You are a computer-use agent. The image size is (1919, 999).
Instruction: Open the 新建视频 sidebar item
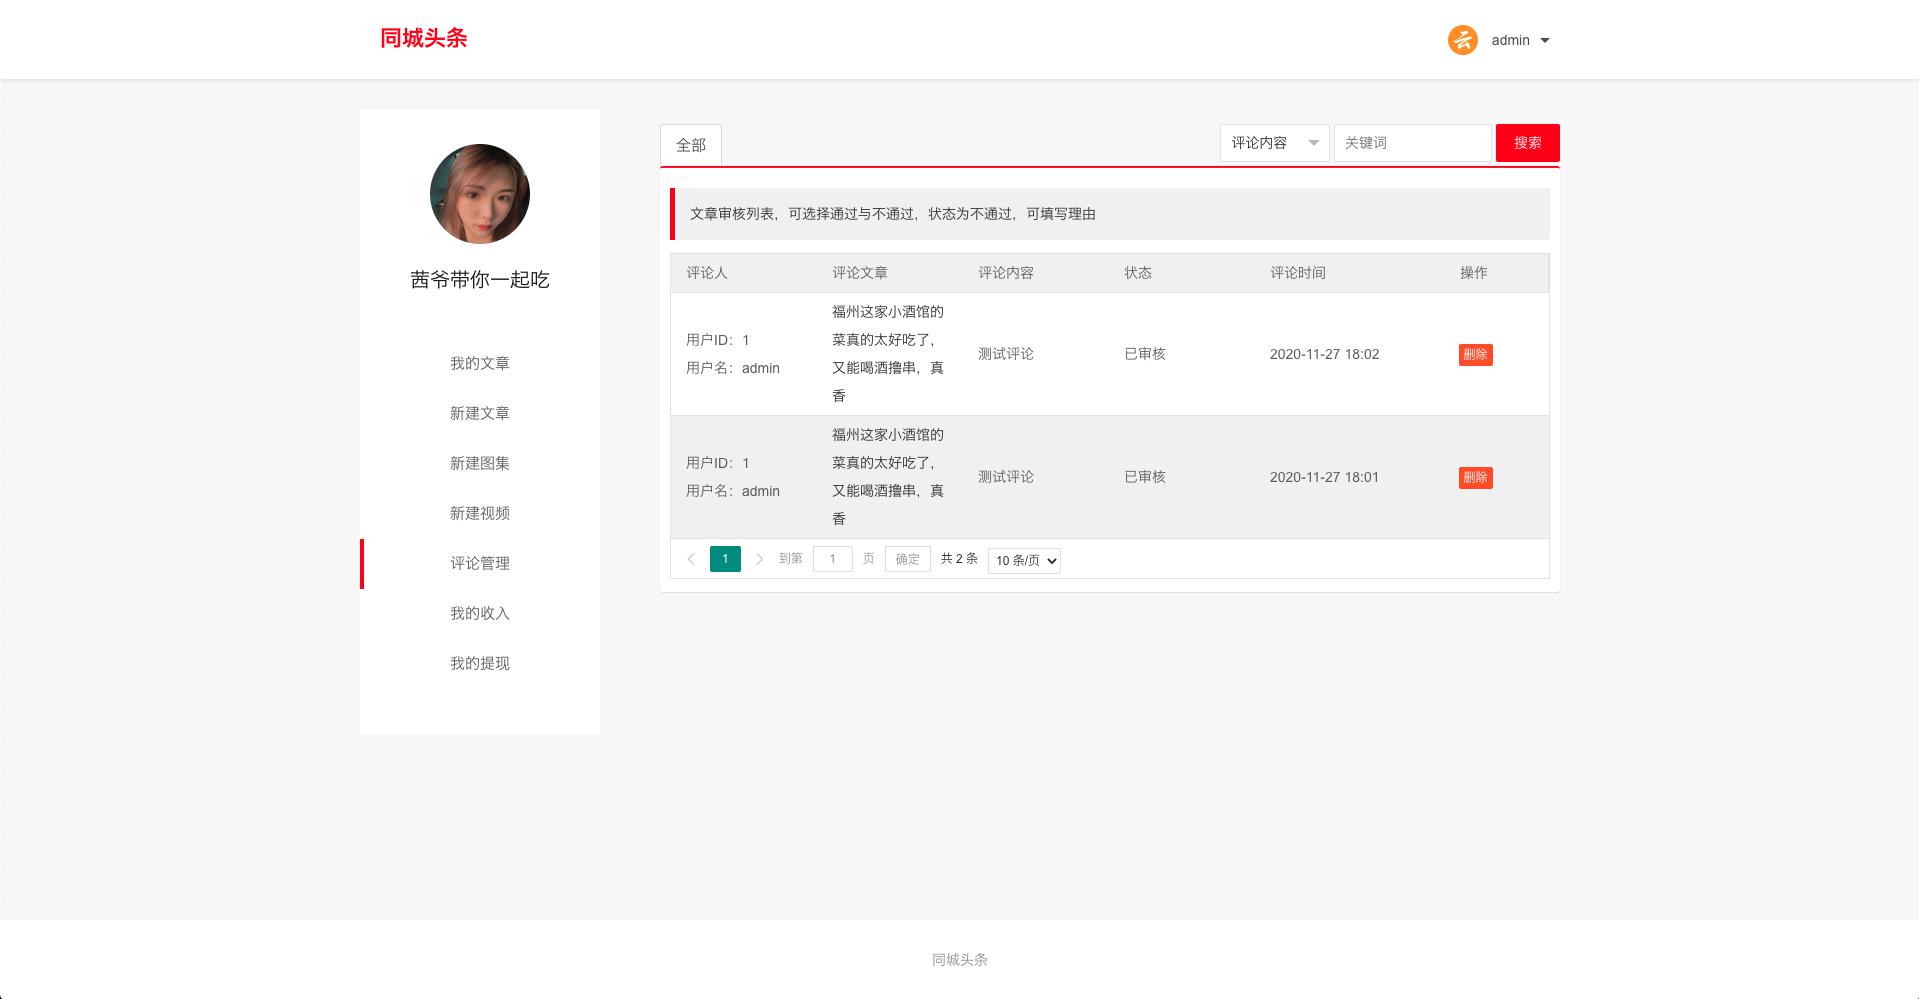[x=480, y=513]
